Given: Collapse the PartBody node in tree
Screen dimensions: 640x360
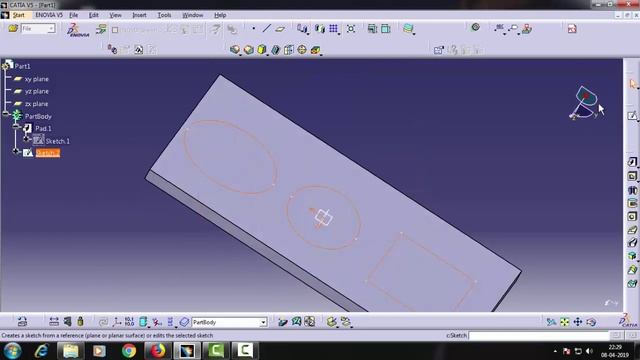Looking at the screenshot, I should tap(6, 114).
